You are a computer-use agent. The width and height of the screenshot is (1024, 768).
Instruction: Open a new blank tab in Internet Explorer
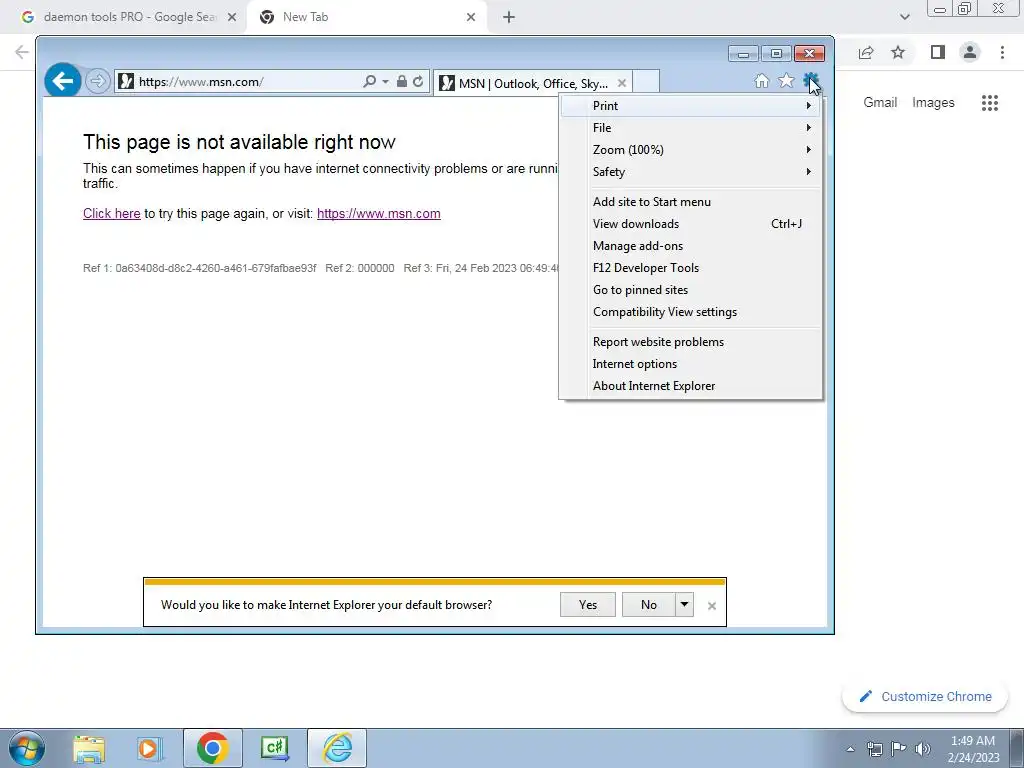click(646, 82)
